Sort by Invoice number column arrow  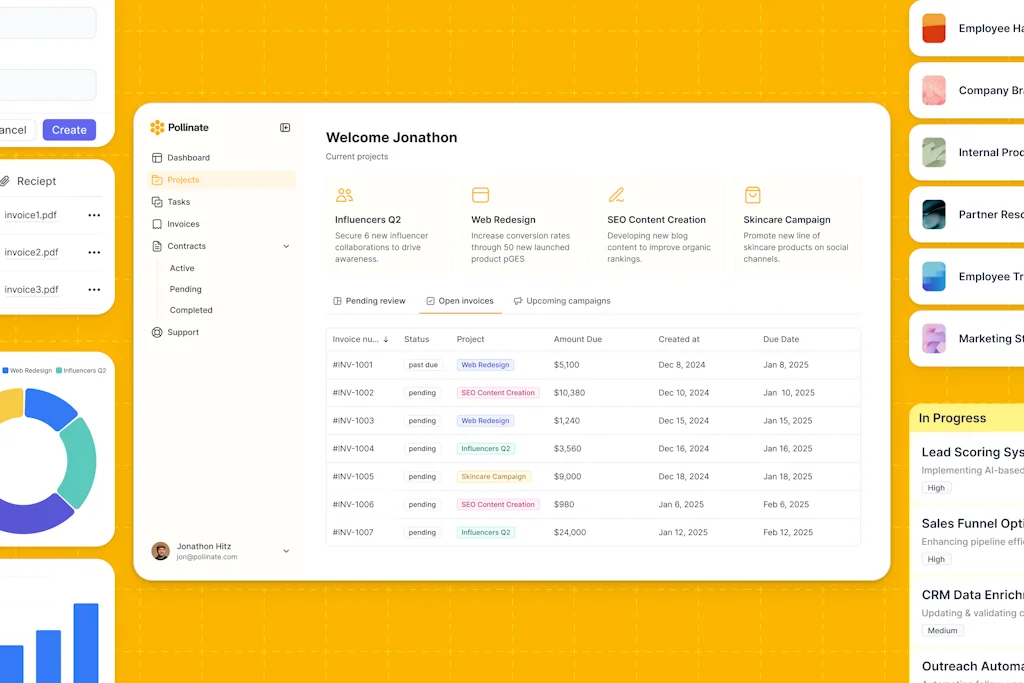pos(386,340)
